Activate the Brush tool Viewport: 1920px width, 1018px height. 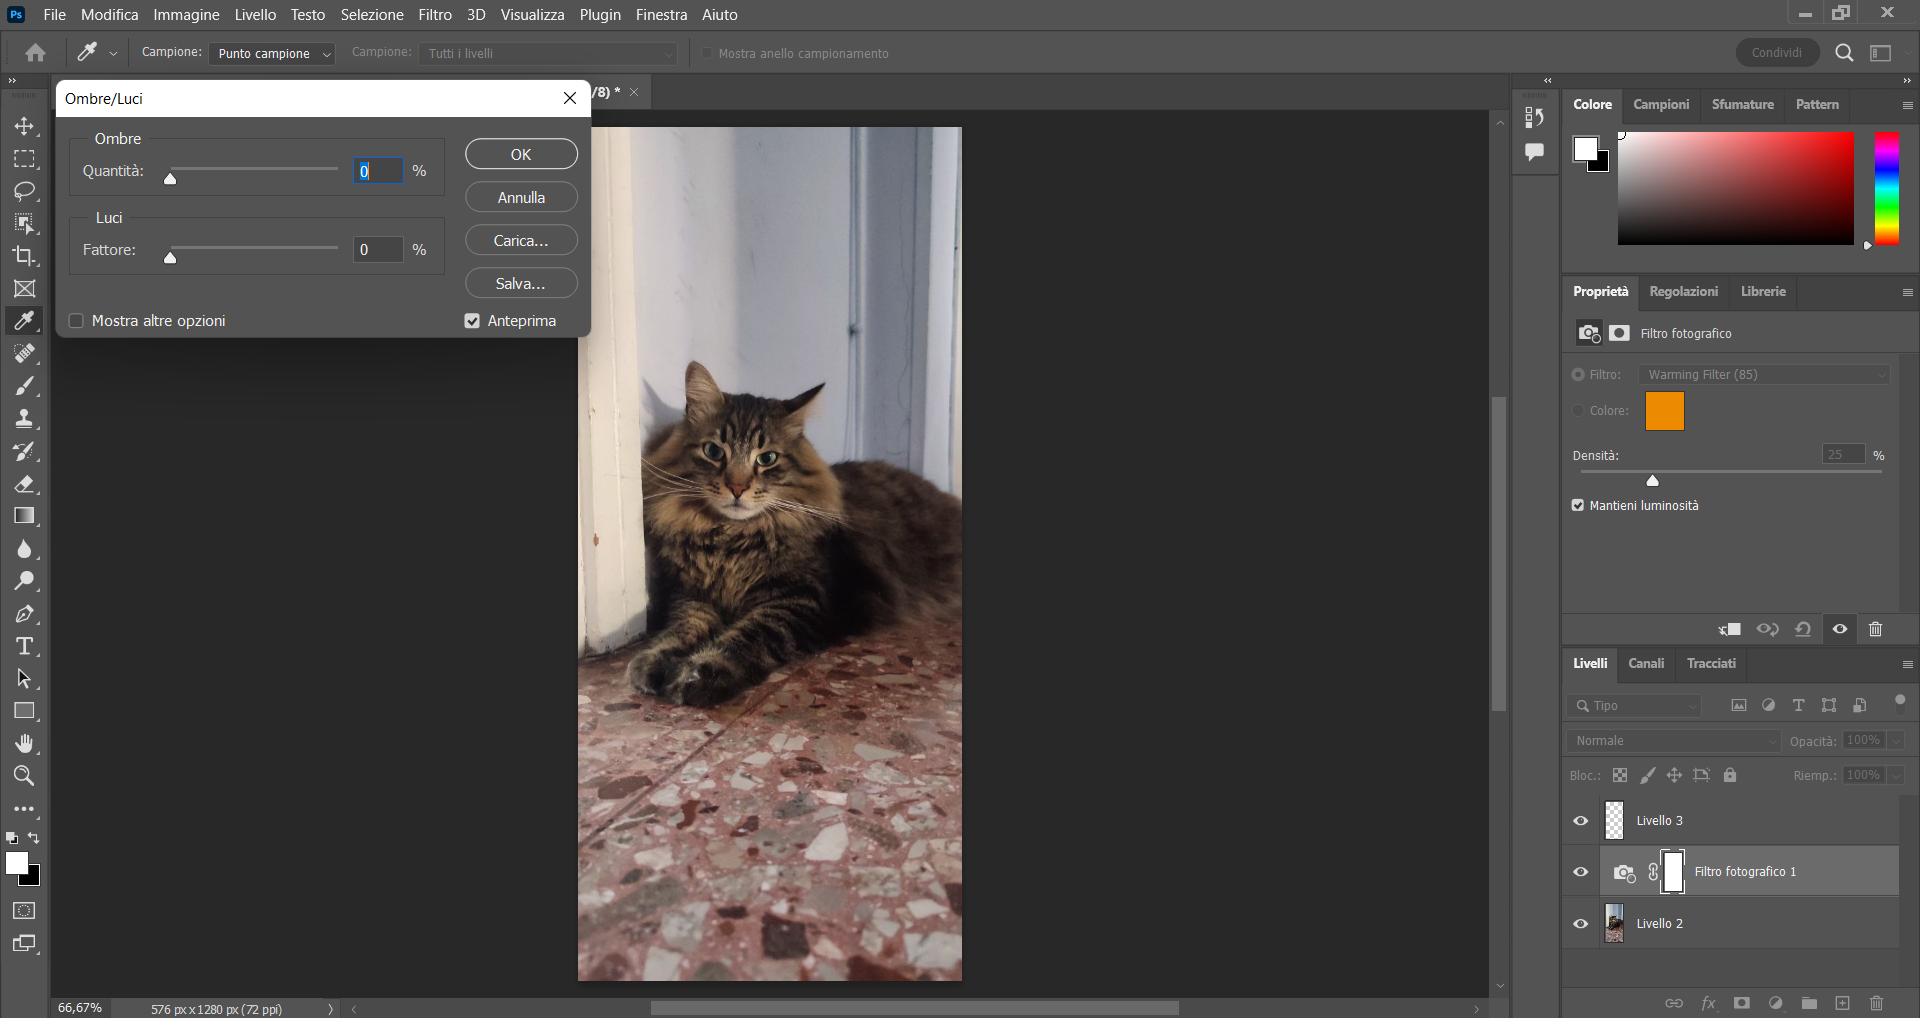24,386
